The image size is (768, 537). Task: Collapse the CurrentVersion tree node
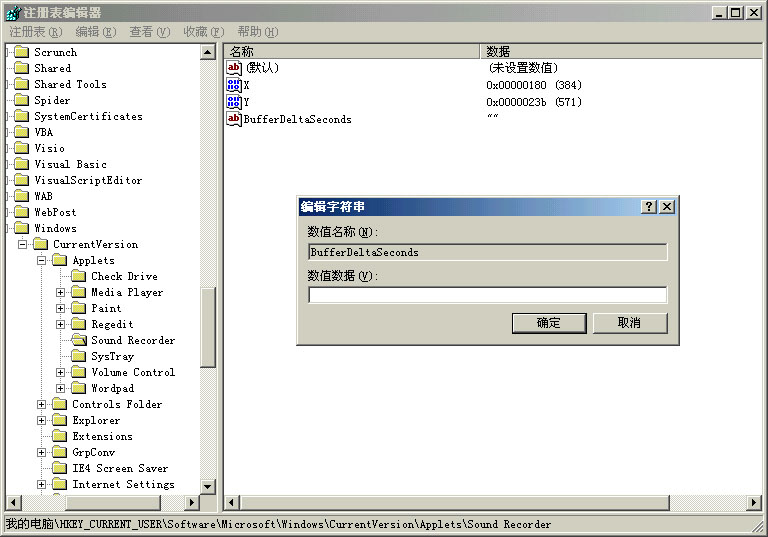23,244
